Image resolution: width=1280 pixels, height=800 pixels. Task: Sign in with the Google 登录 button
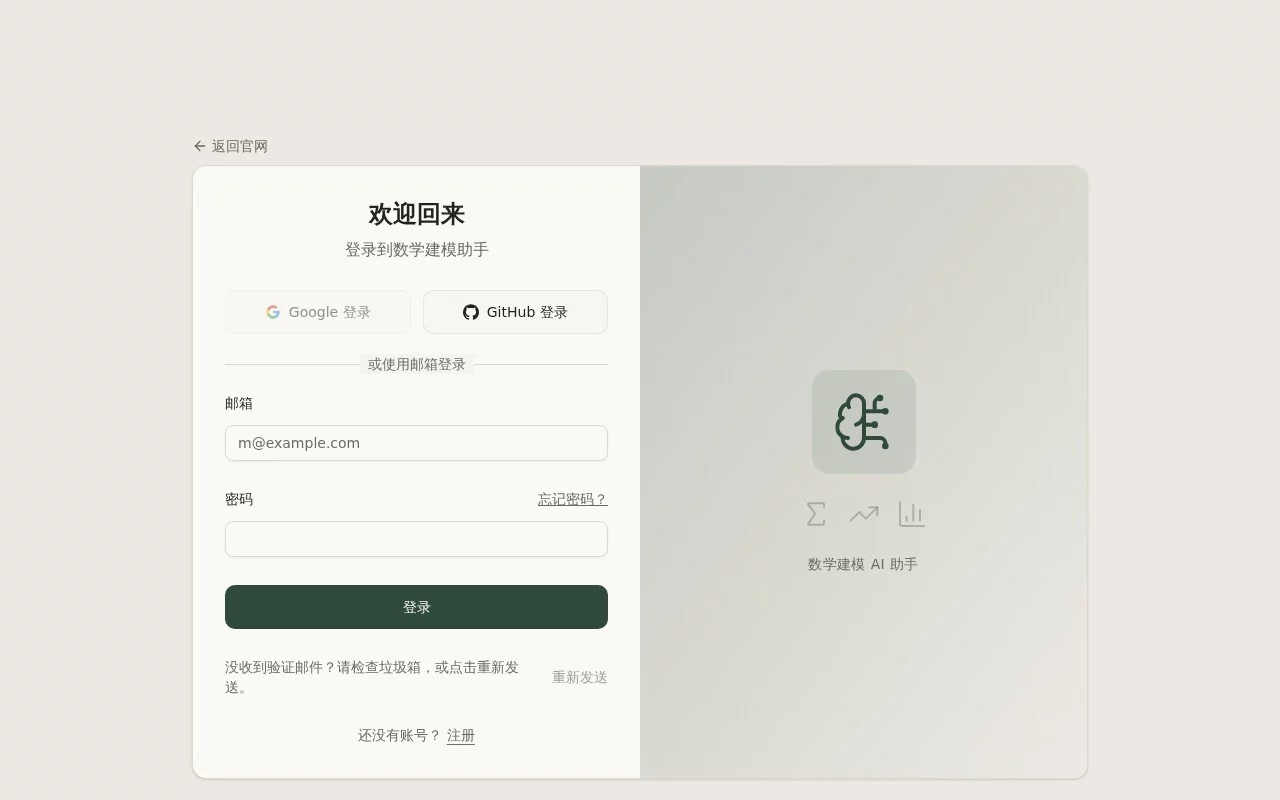coord(318,312)
